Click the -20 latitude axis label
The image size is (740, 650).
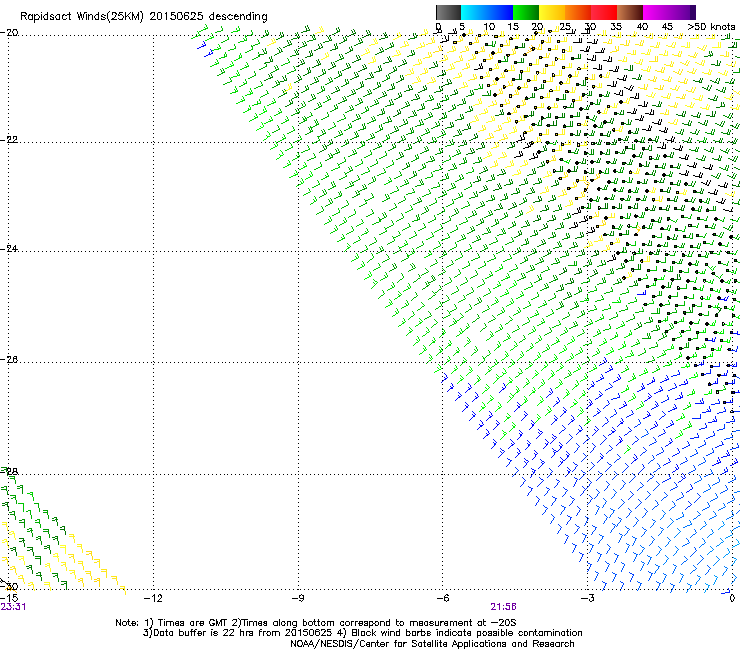point(9,33)
